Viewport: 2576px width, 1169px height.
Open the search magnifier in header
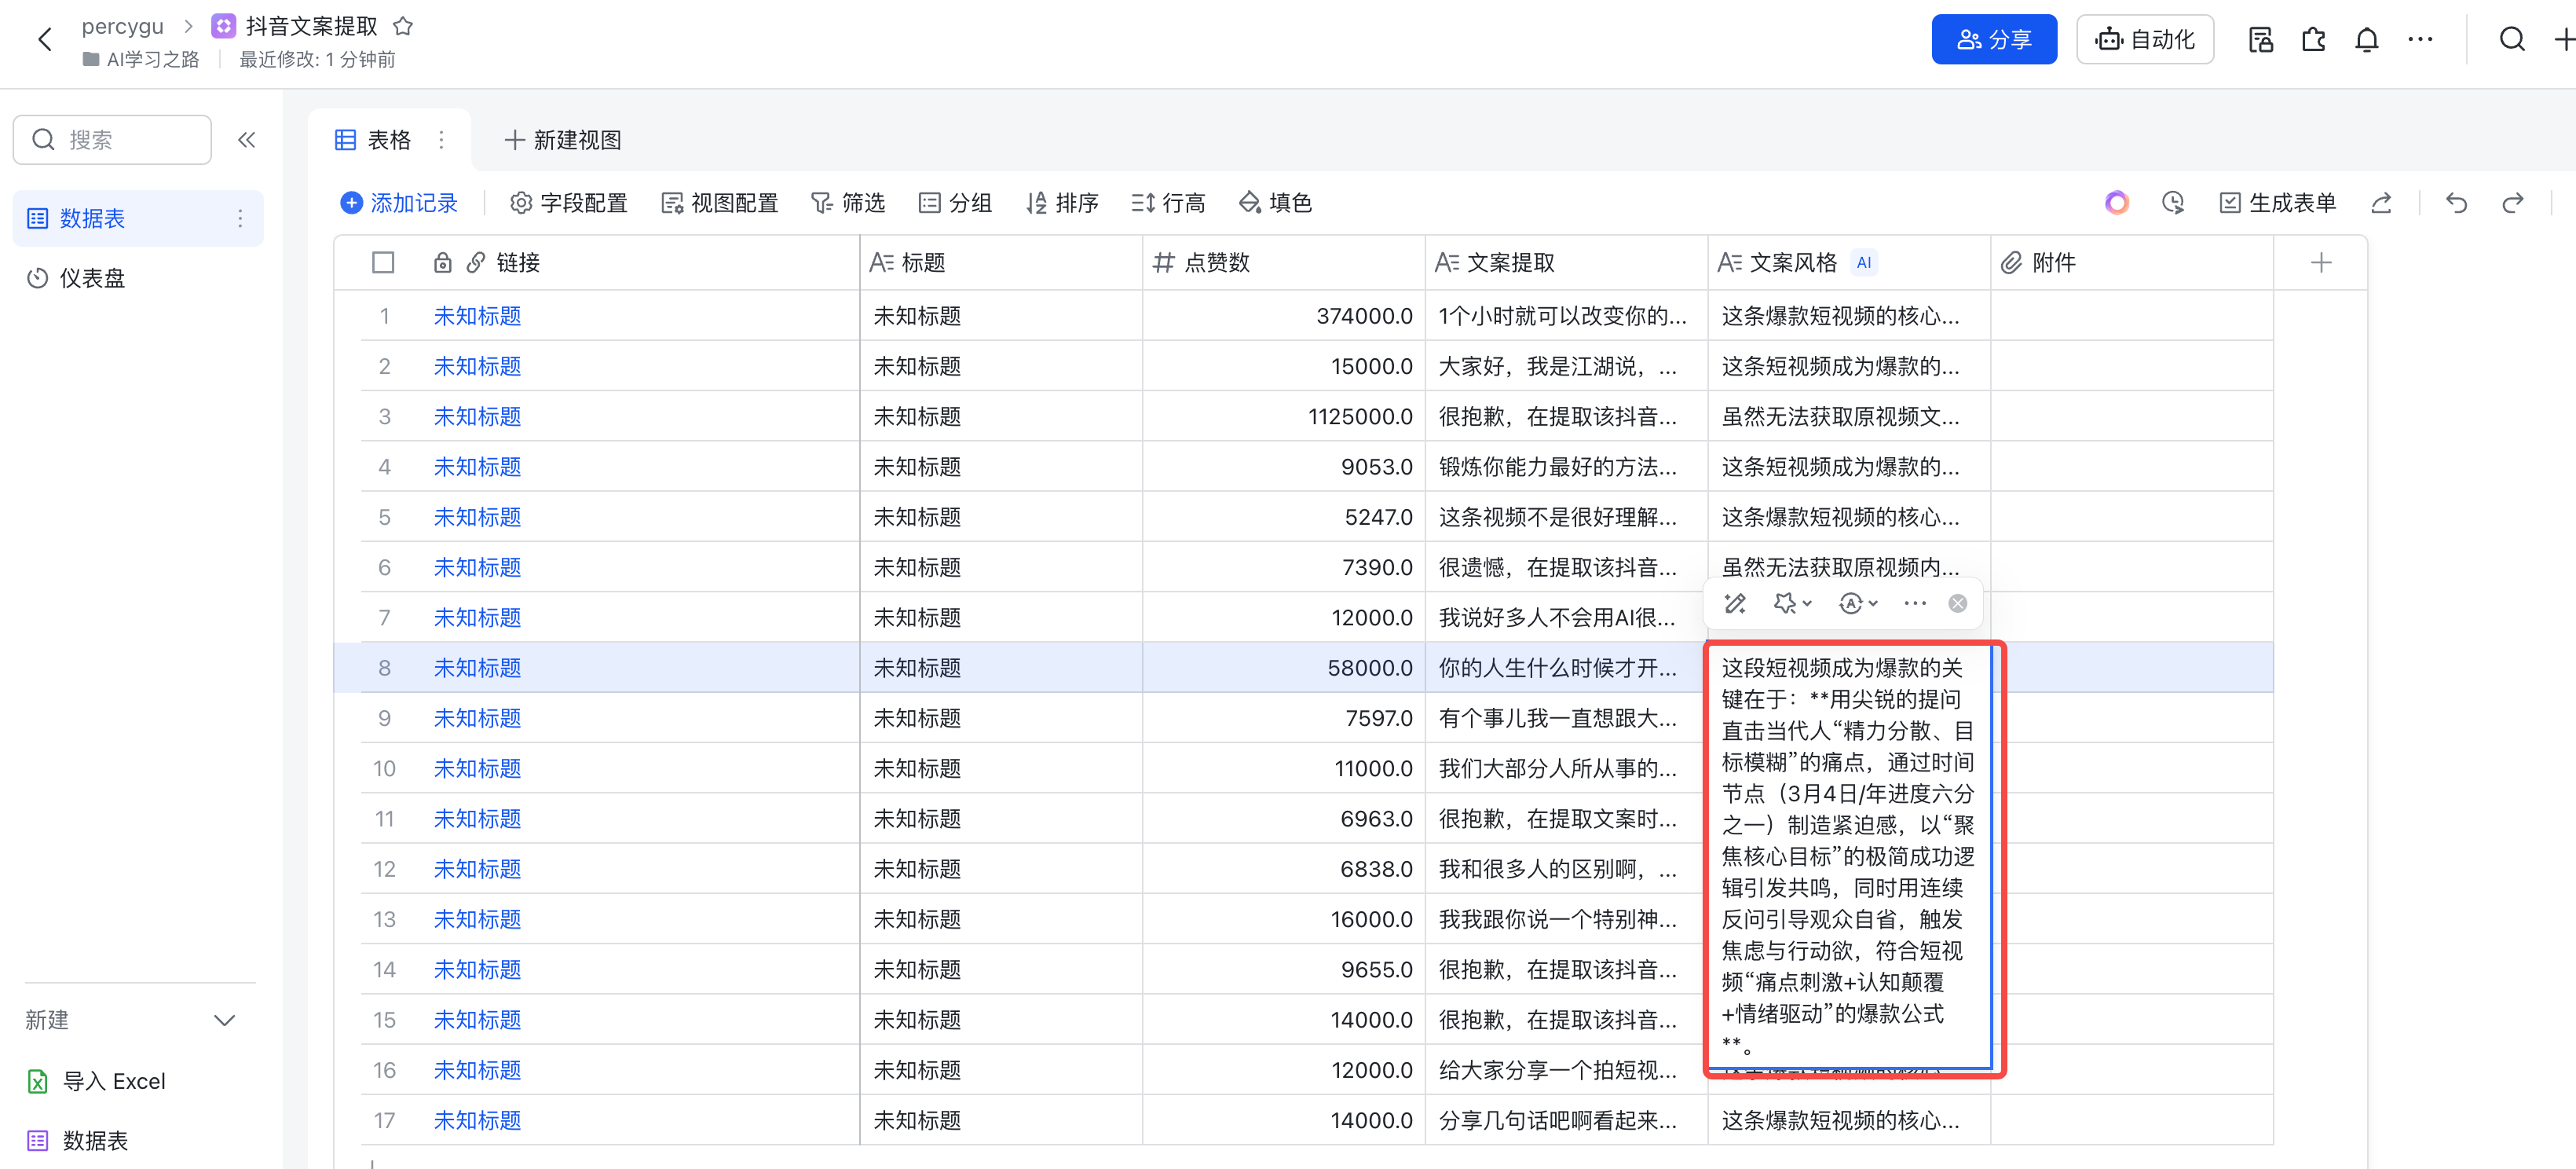[x=2512, y=40]
